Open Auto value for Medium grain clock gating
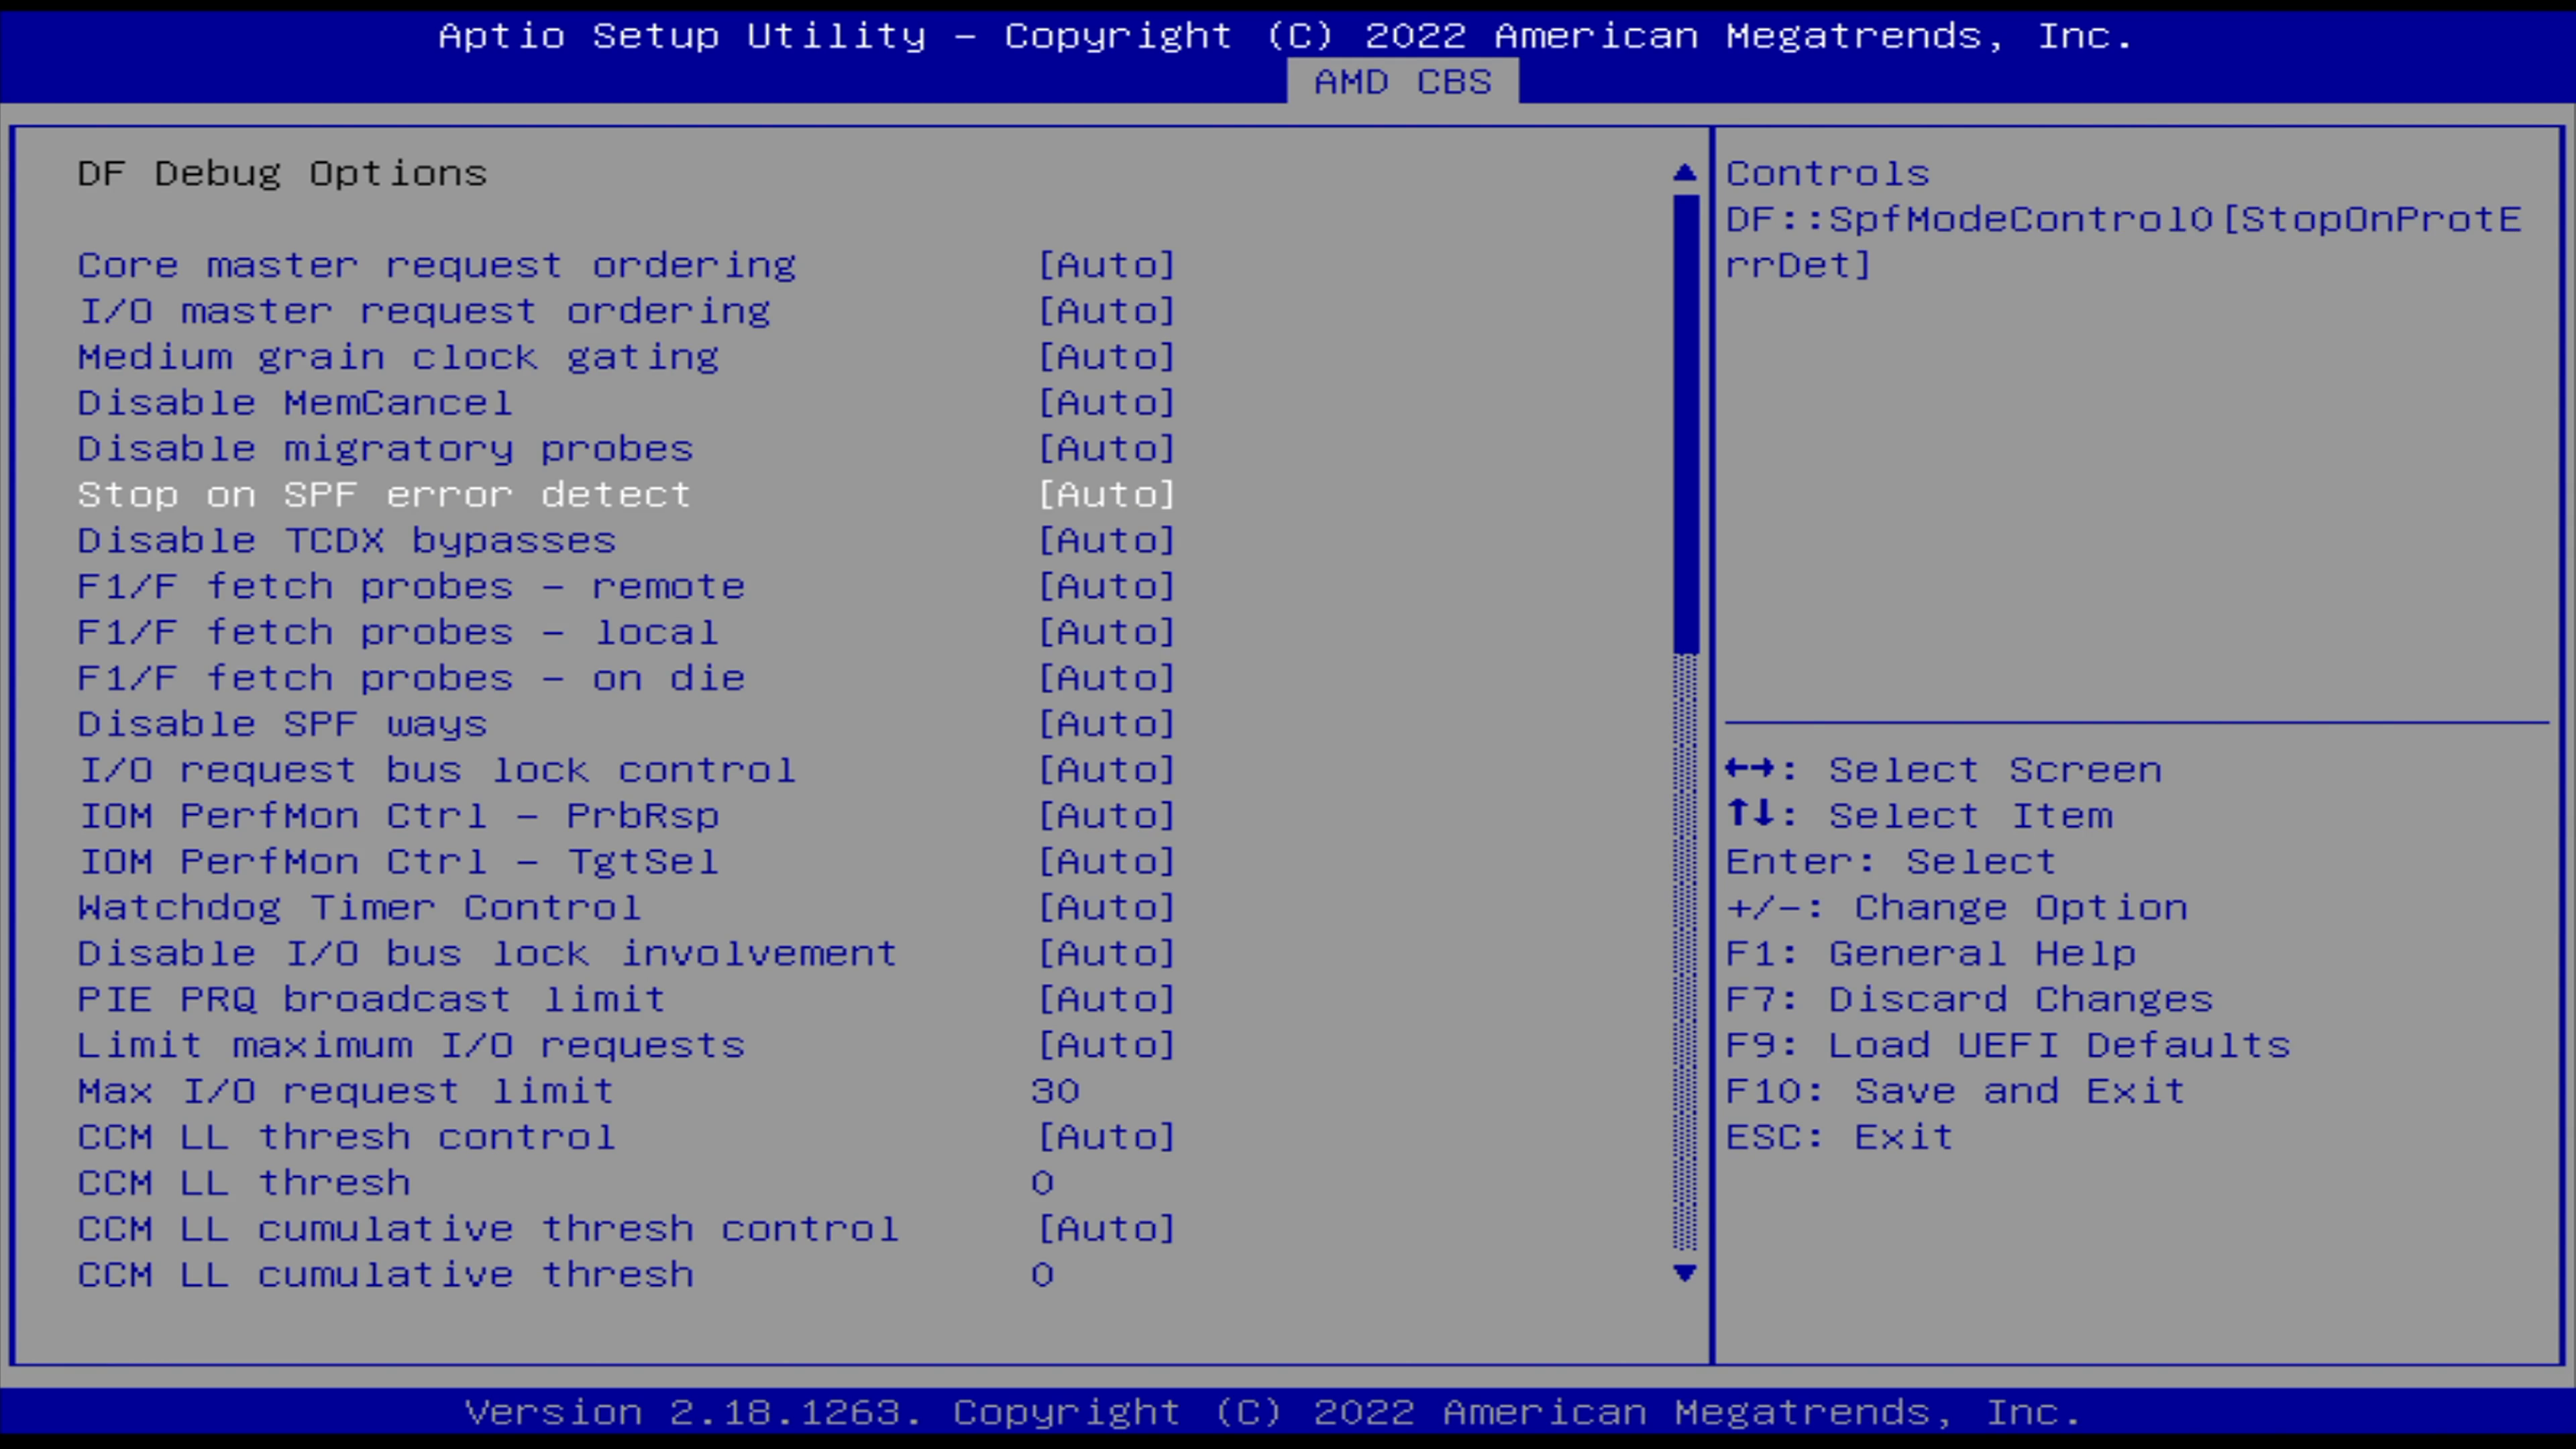Viewport: 2576px width, 1449px height. tap(1107, 357)
